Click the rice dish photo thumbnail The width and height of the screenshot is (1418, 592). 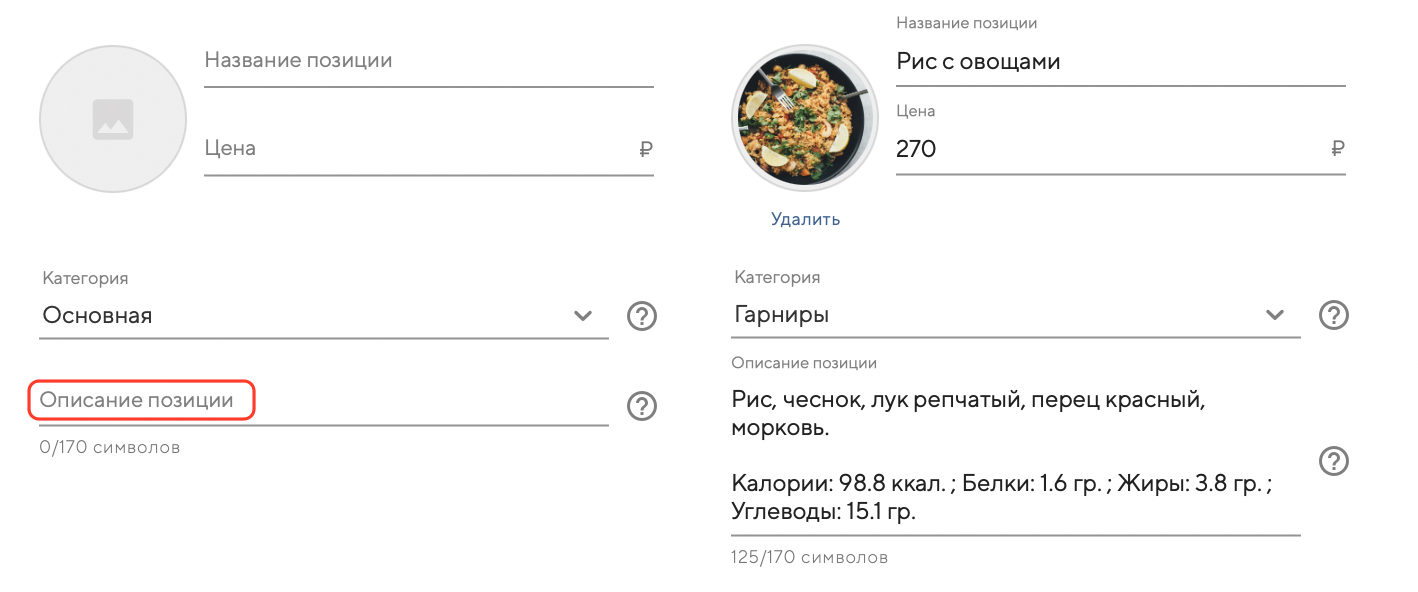805,119
